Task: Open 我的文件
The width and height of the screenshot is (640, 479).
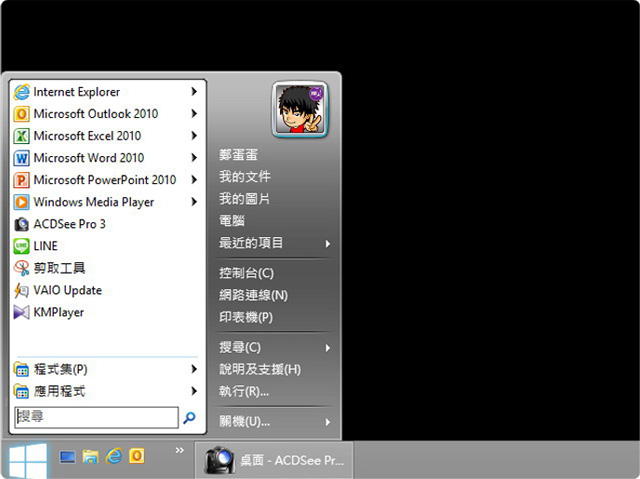Action: pyautogui.click(x=244, y=177)
